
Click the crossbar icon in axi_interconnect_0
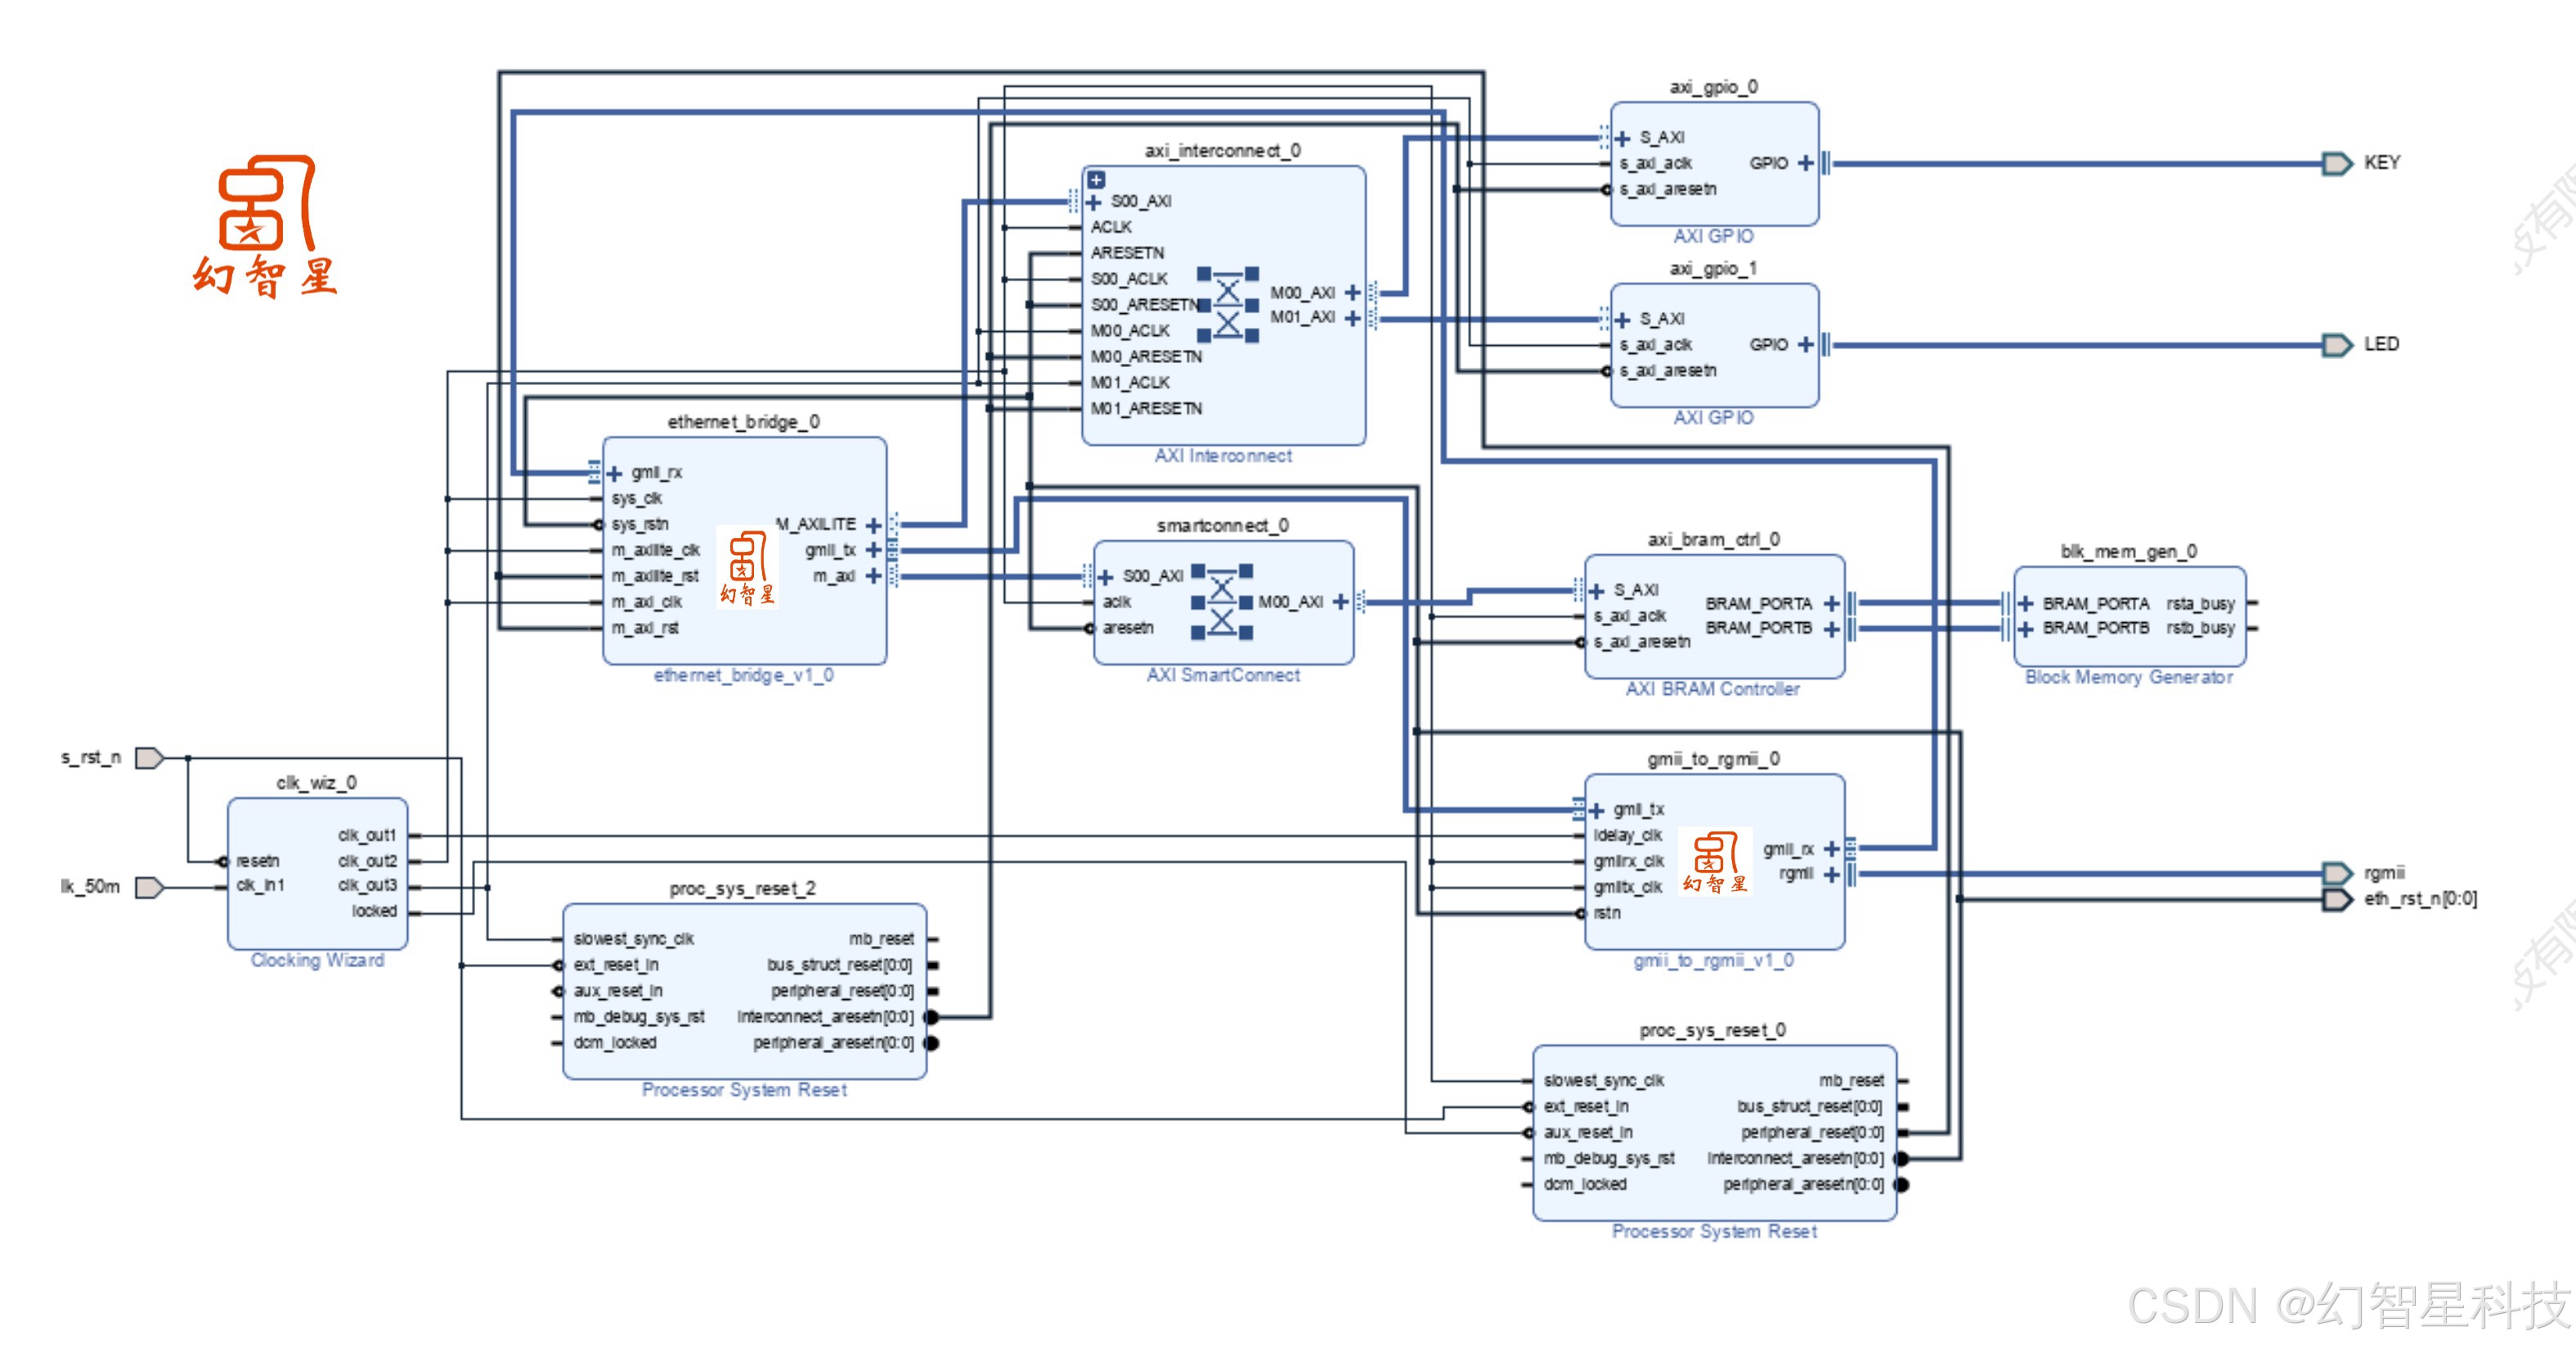(x=1228, y=306)
